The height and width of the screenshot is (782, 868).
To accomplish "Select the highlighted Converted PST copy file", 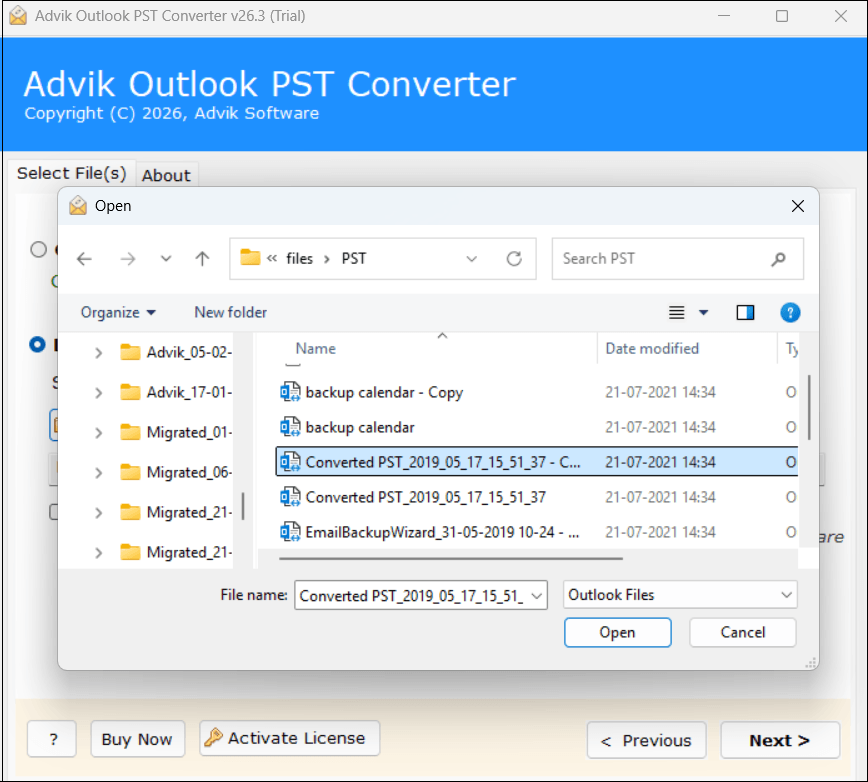I will (537, 462).
